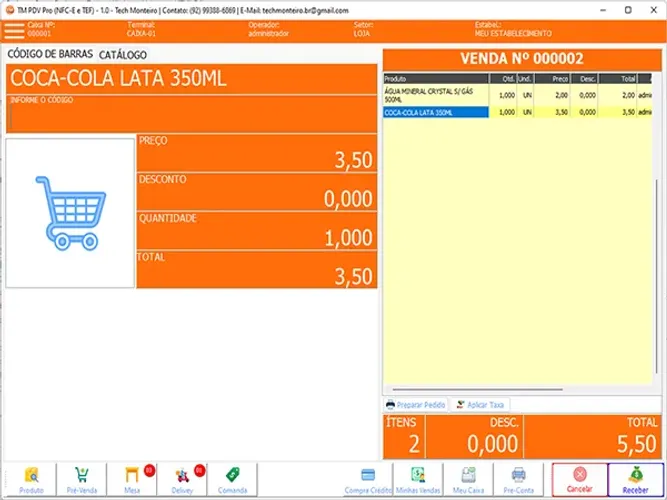The width and height of the screenshot is (667, 500).
Task: Click the vertical scrollbar of sale list
Action: [x=656, y=277]
